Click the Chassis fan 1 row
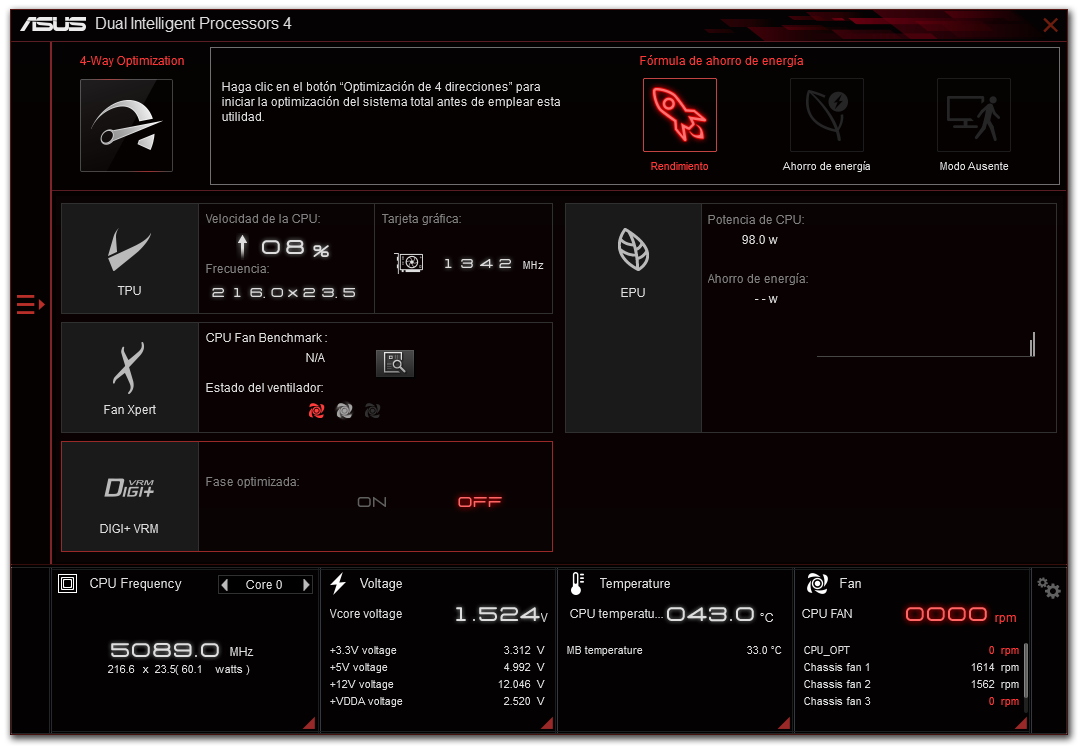The height and width of the screenshot is (747, 1081). pos(911,667)
